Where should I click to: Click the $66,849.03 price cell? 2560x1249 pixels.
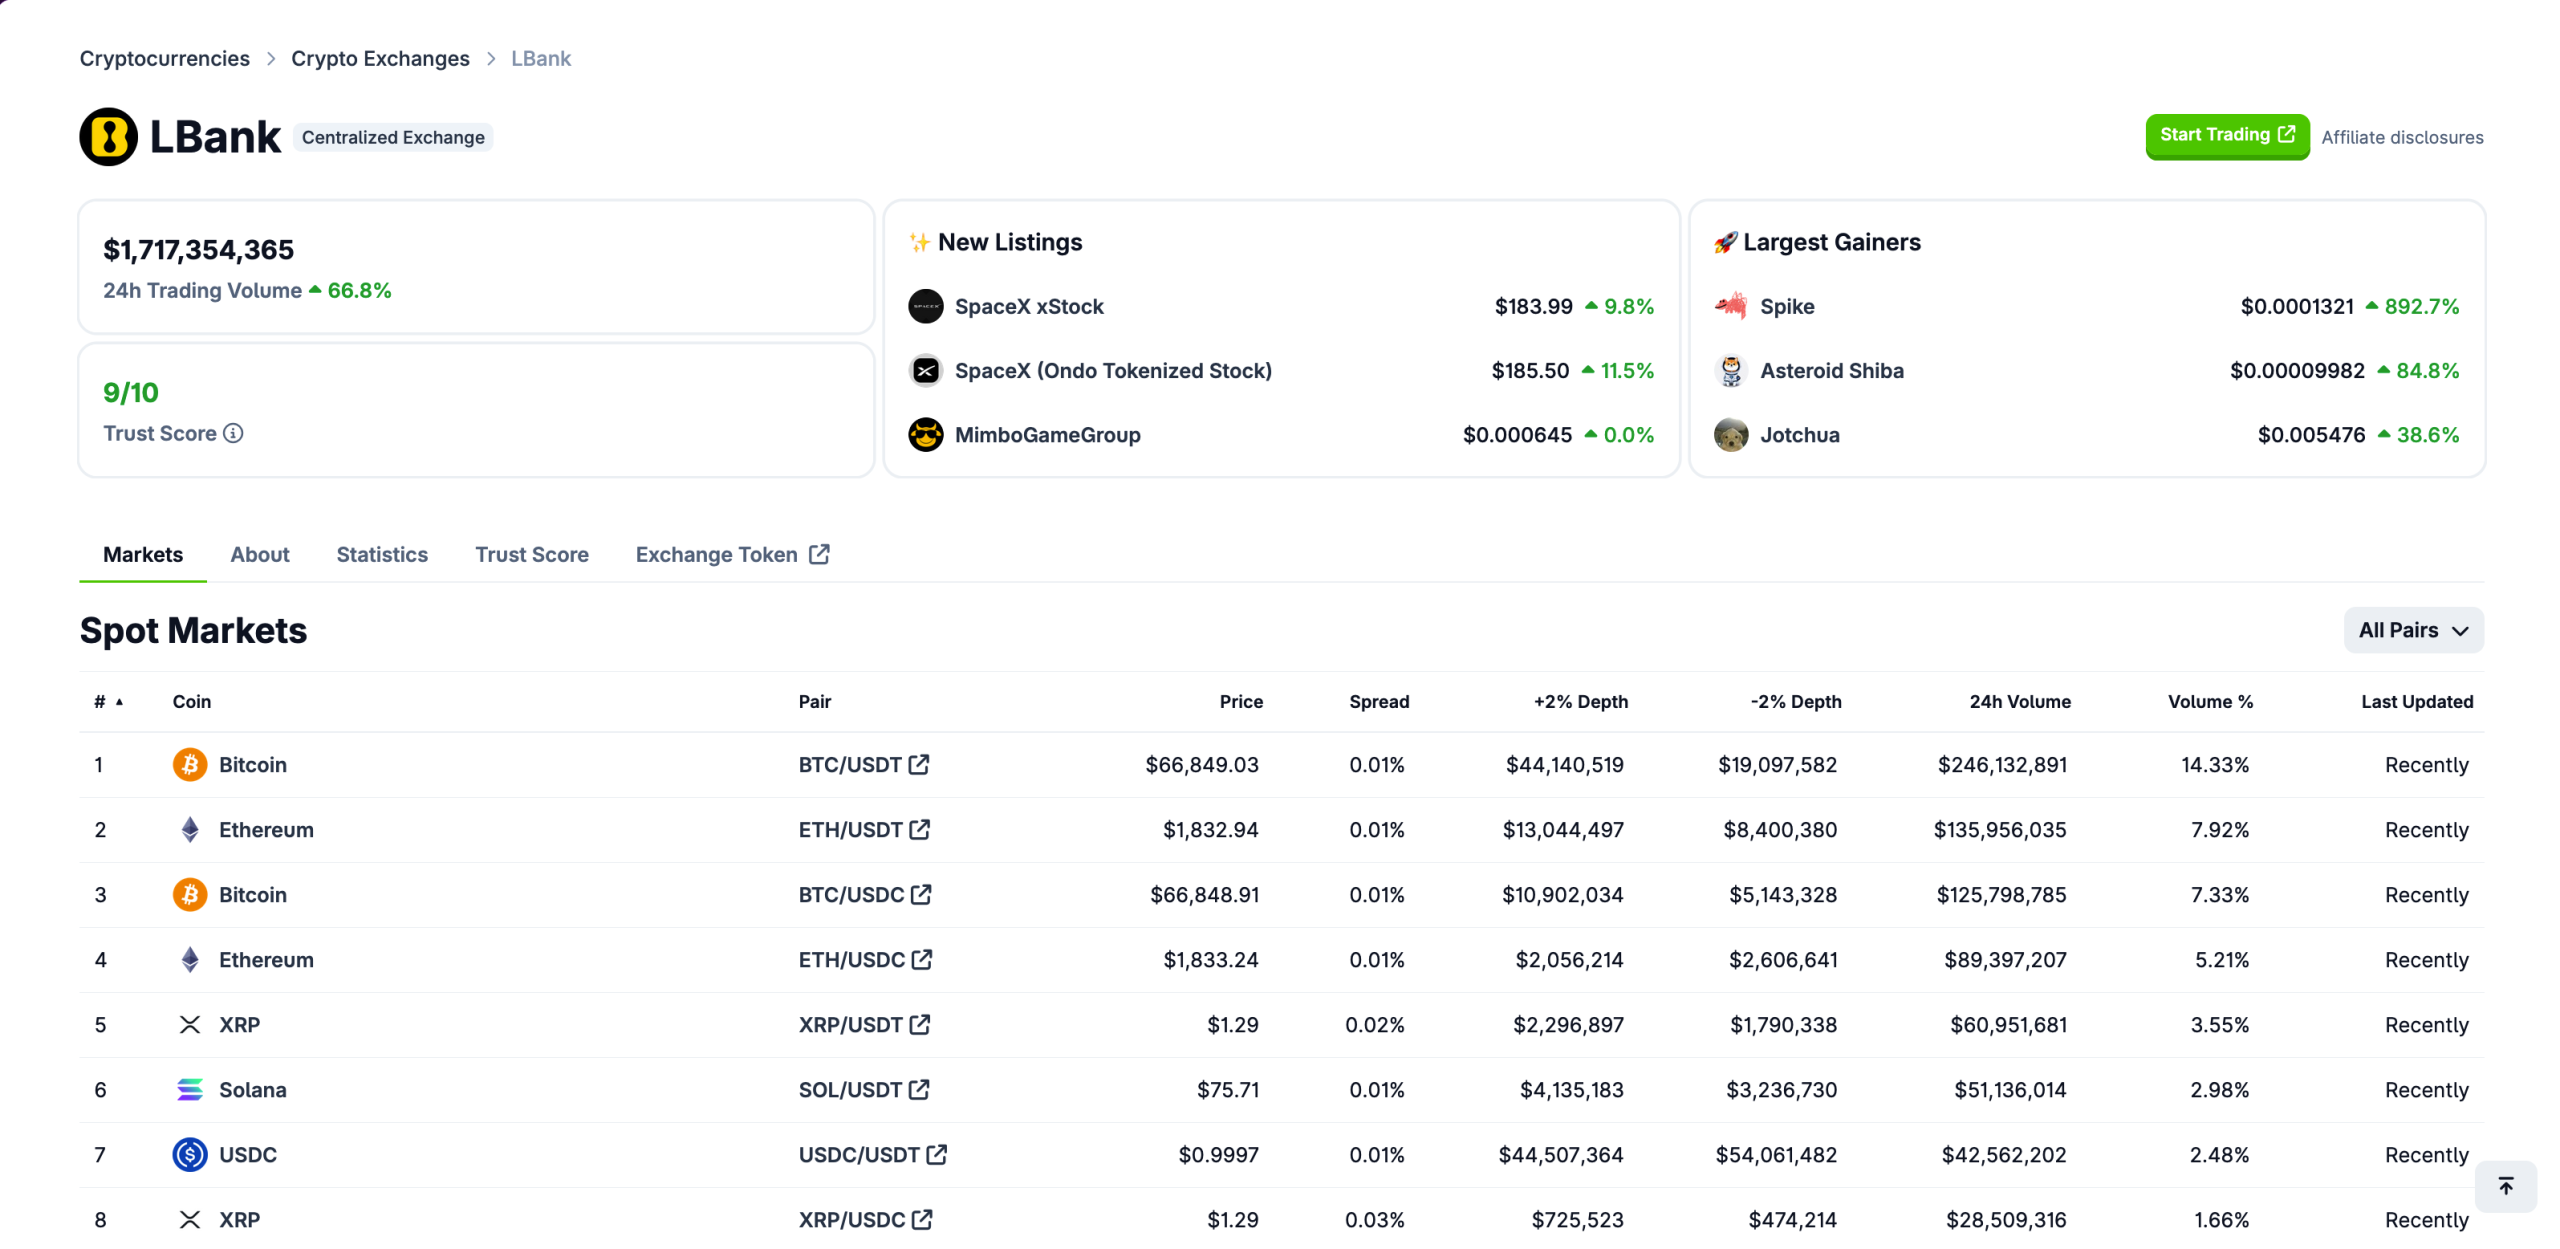1201,765
